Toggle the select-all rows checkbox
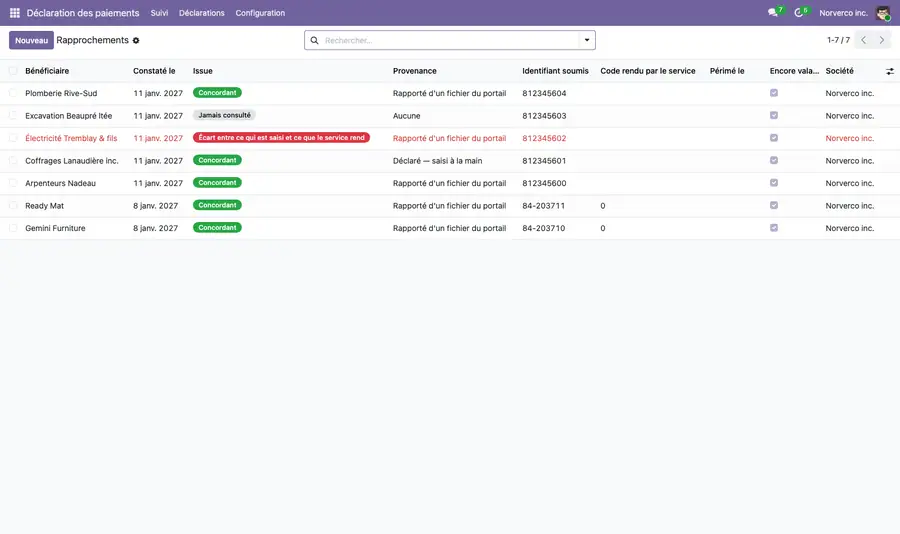Screen dimensions: 900x534 click(13, 71)
